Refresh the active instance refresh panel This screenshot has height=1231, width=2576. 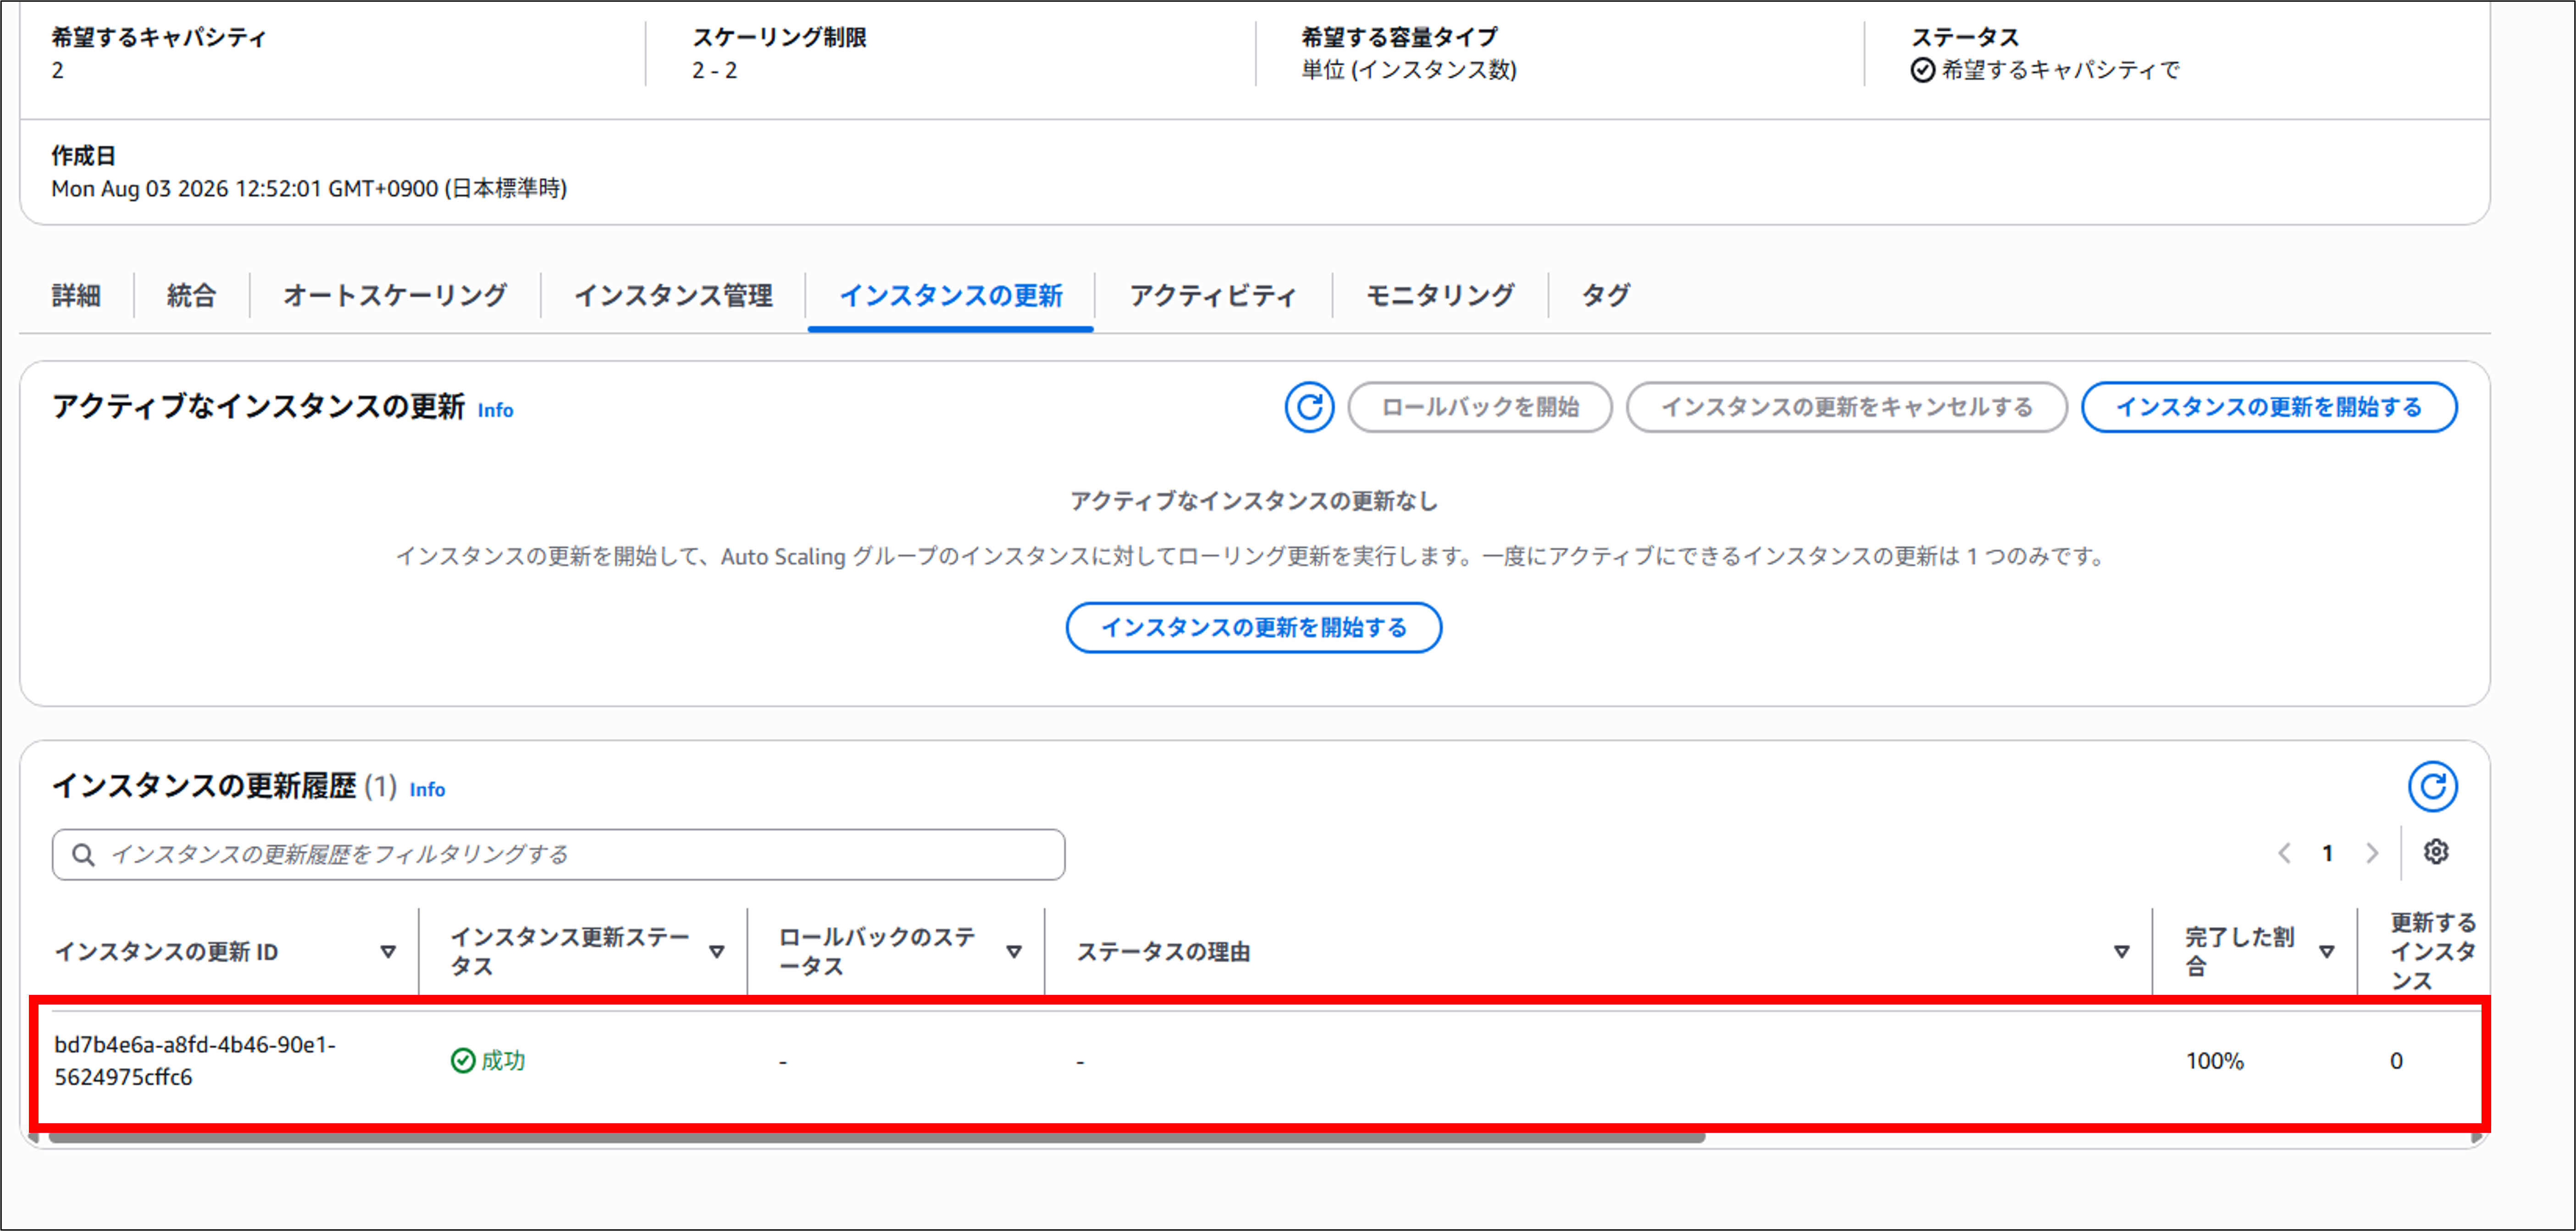[x=1309, y=407]
